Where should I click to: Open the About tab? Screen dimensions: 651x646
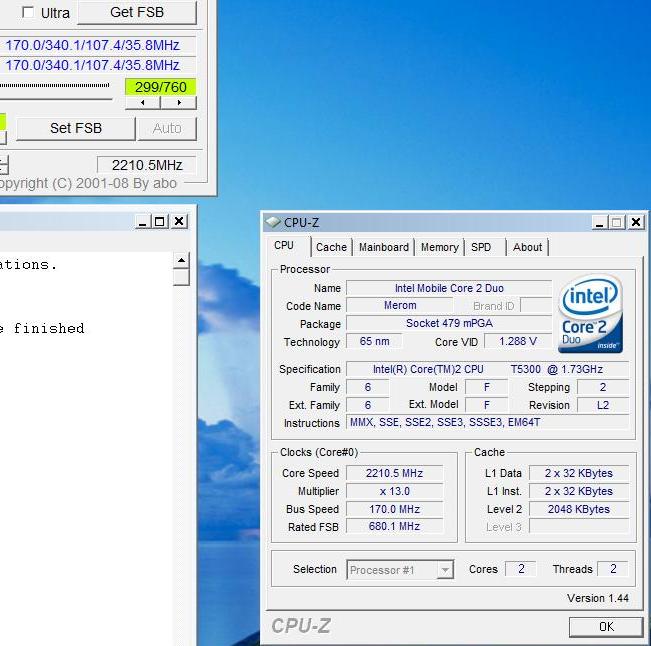(x=527, y=247)
